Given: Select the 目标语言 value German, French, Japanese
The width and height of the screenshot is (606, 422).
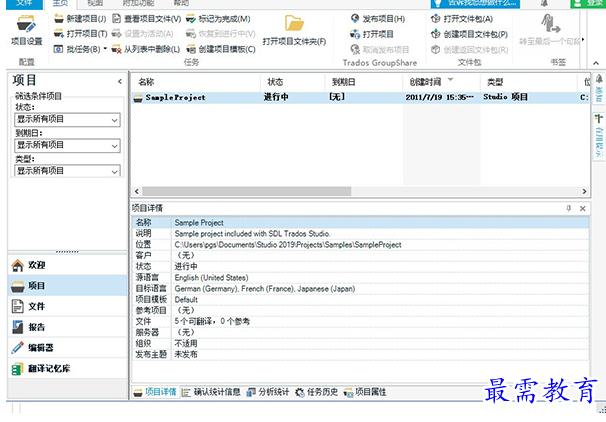Looking at the screenshot, I should (265, 289).
